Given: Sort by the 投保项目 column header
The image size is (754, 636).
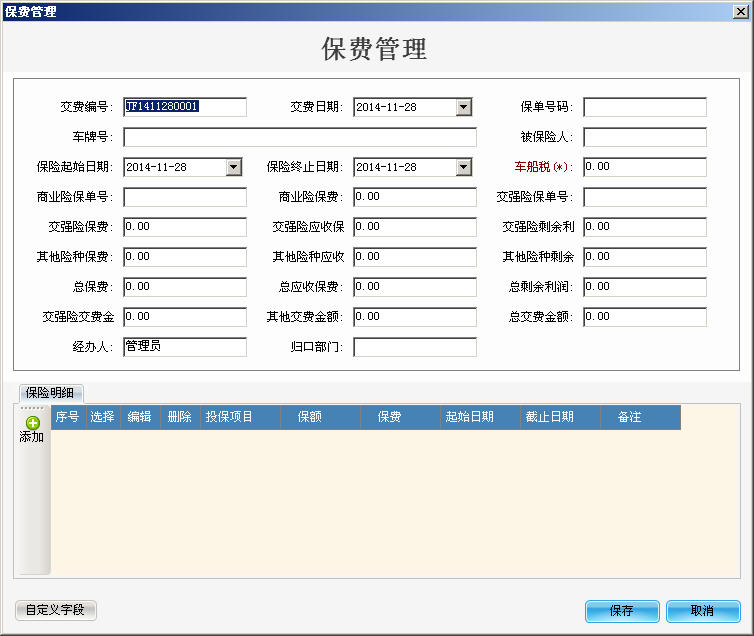Looking at the screenshot, I should pos(240,417).
